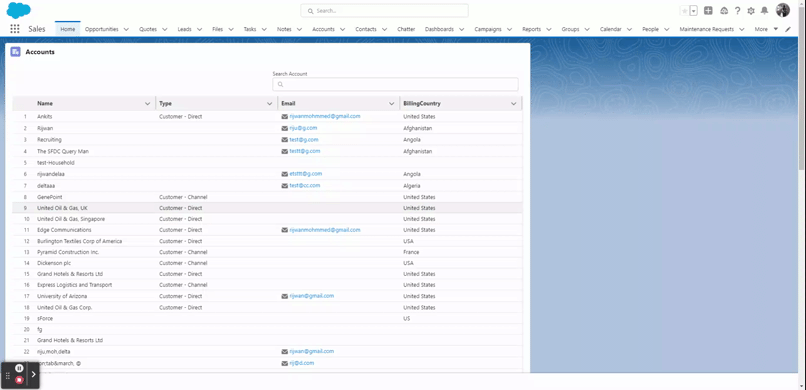Switch to the Home tab
Screen dimensions: 806x390
click(67, 29)
